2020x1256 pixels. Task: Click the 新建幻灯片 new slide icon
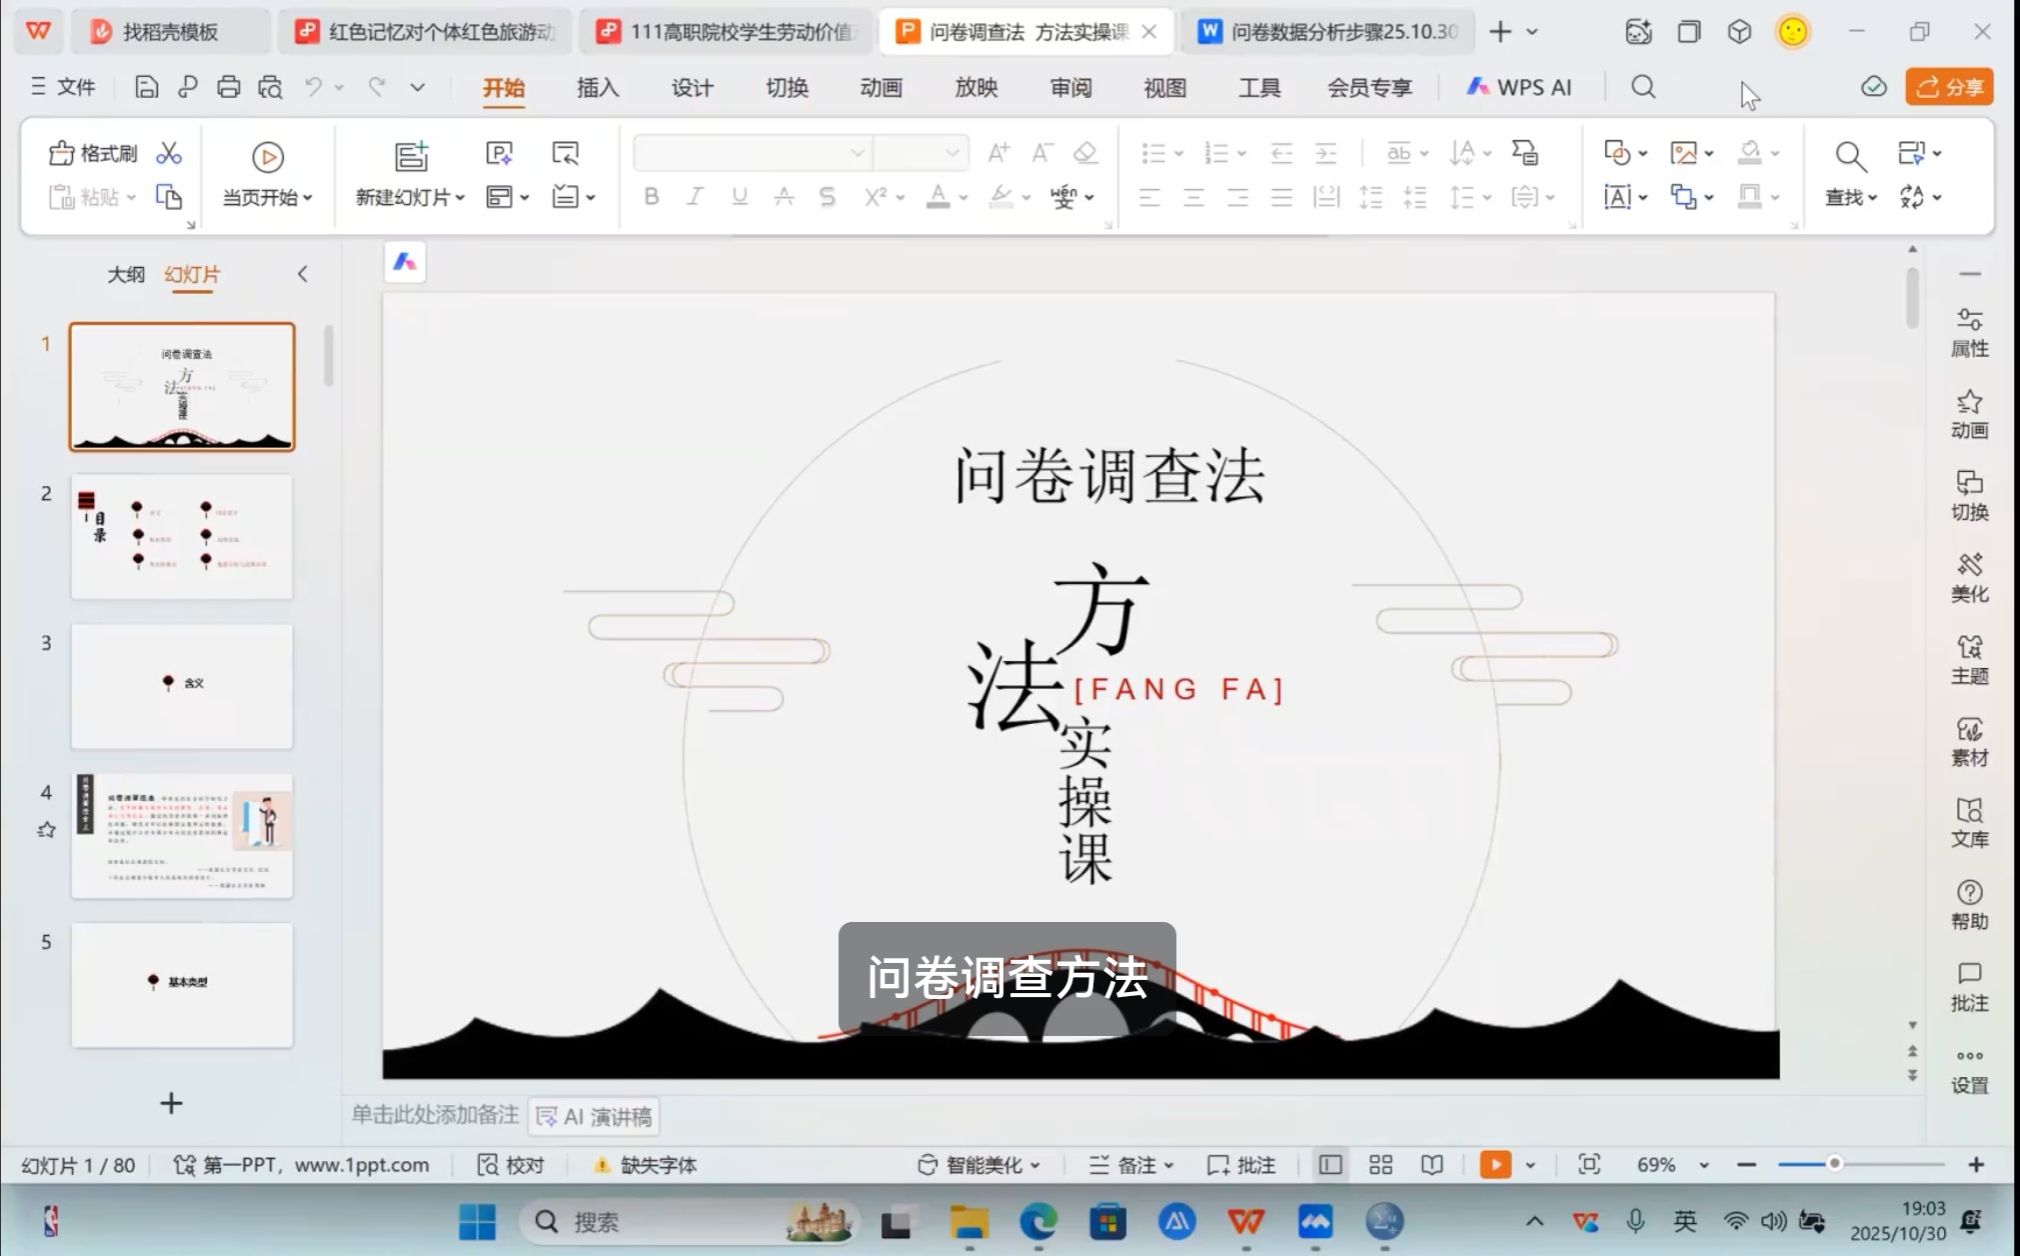tap(410, 156)
